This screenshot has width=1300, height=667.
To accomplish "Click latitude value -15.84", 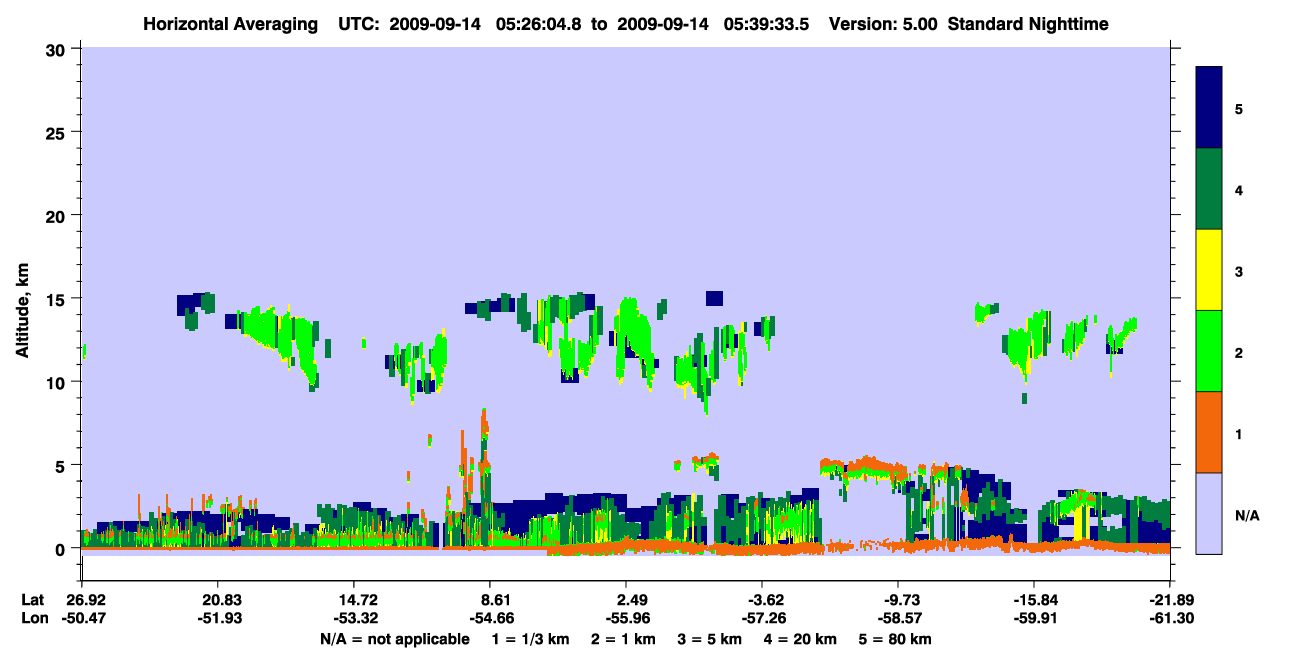I will click(x=1033, y=599).
